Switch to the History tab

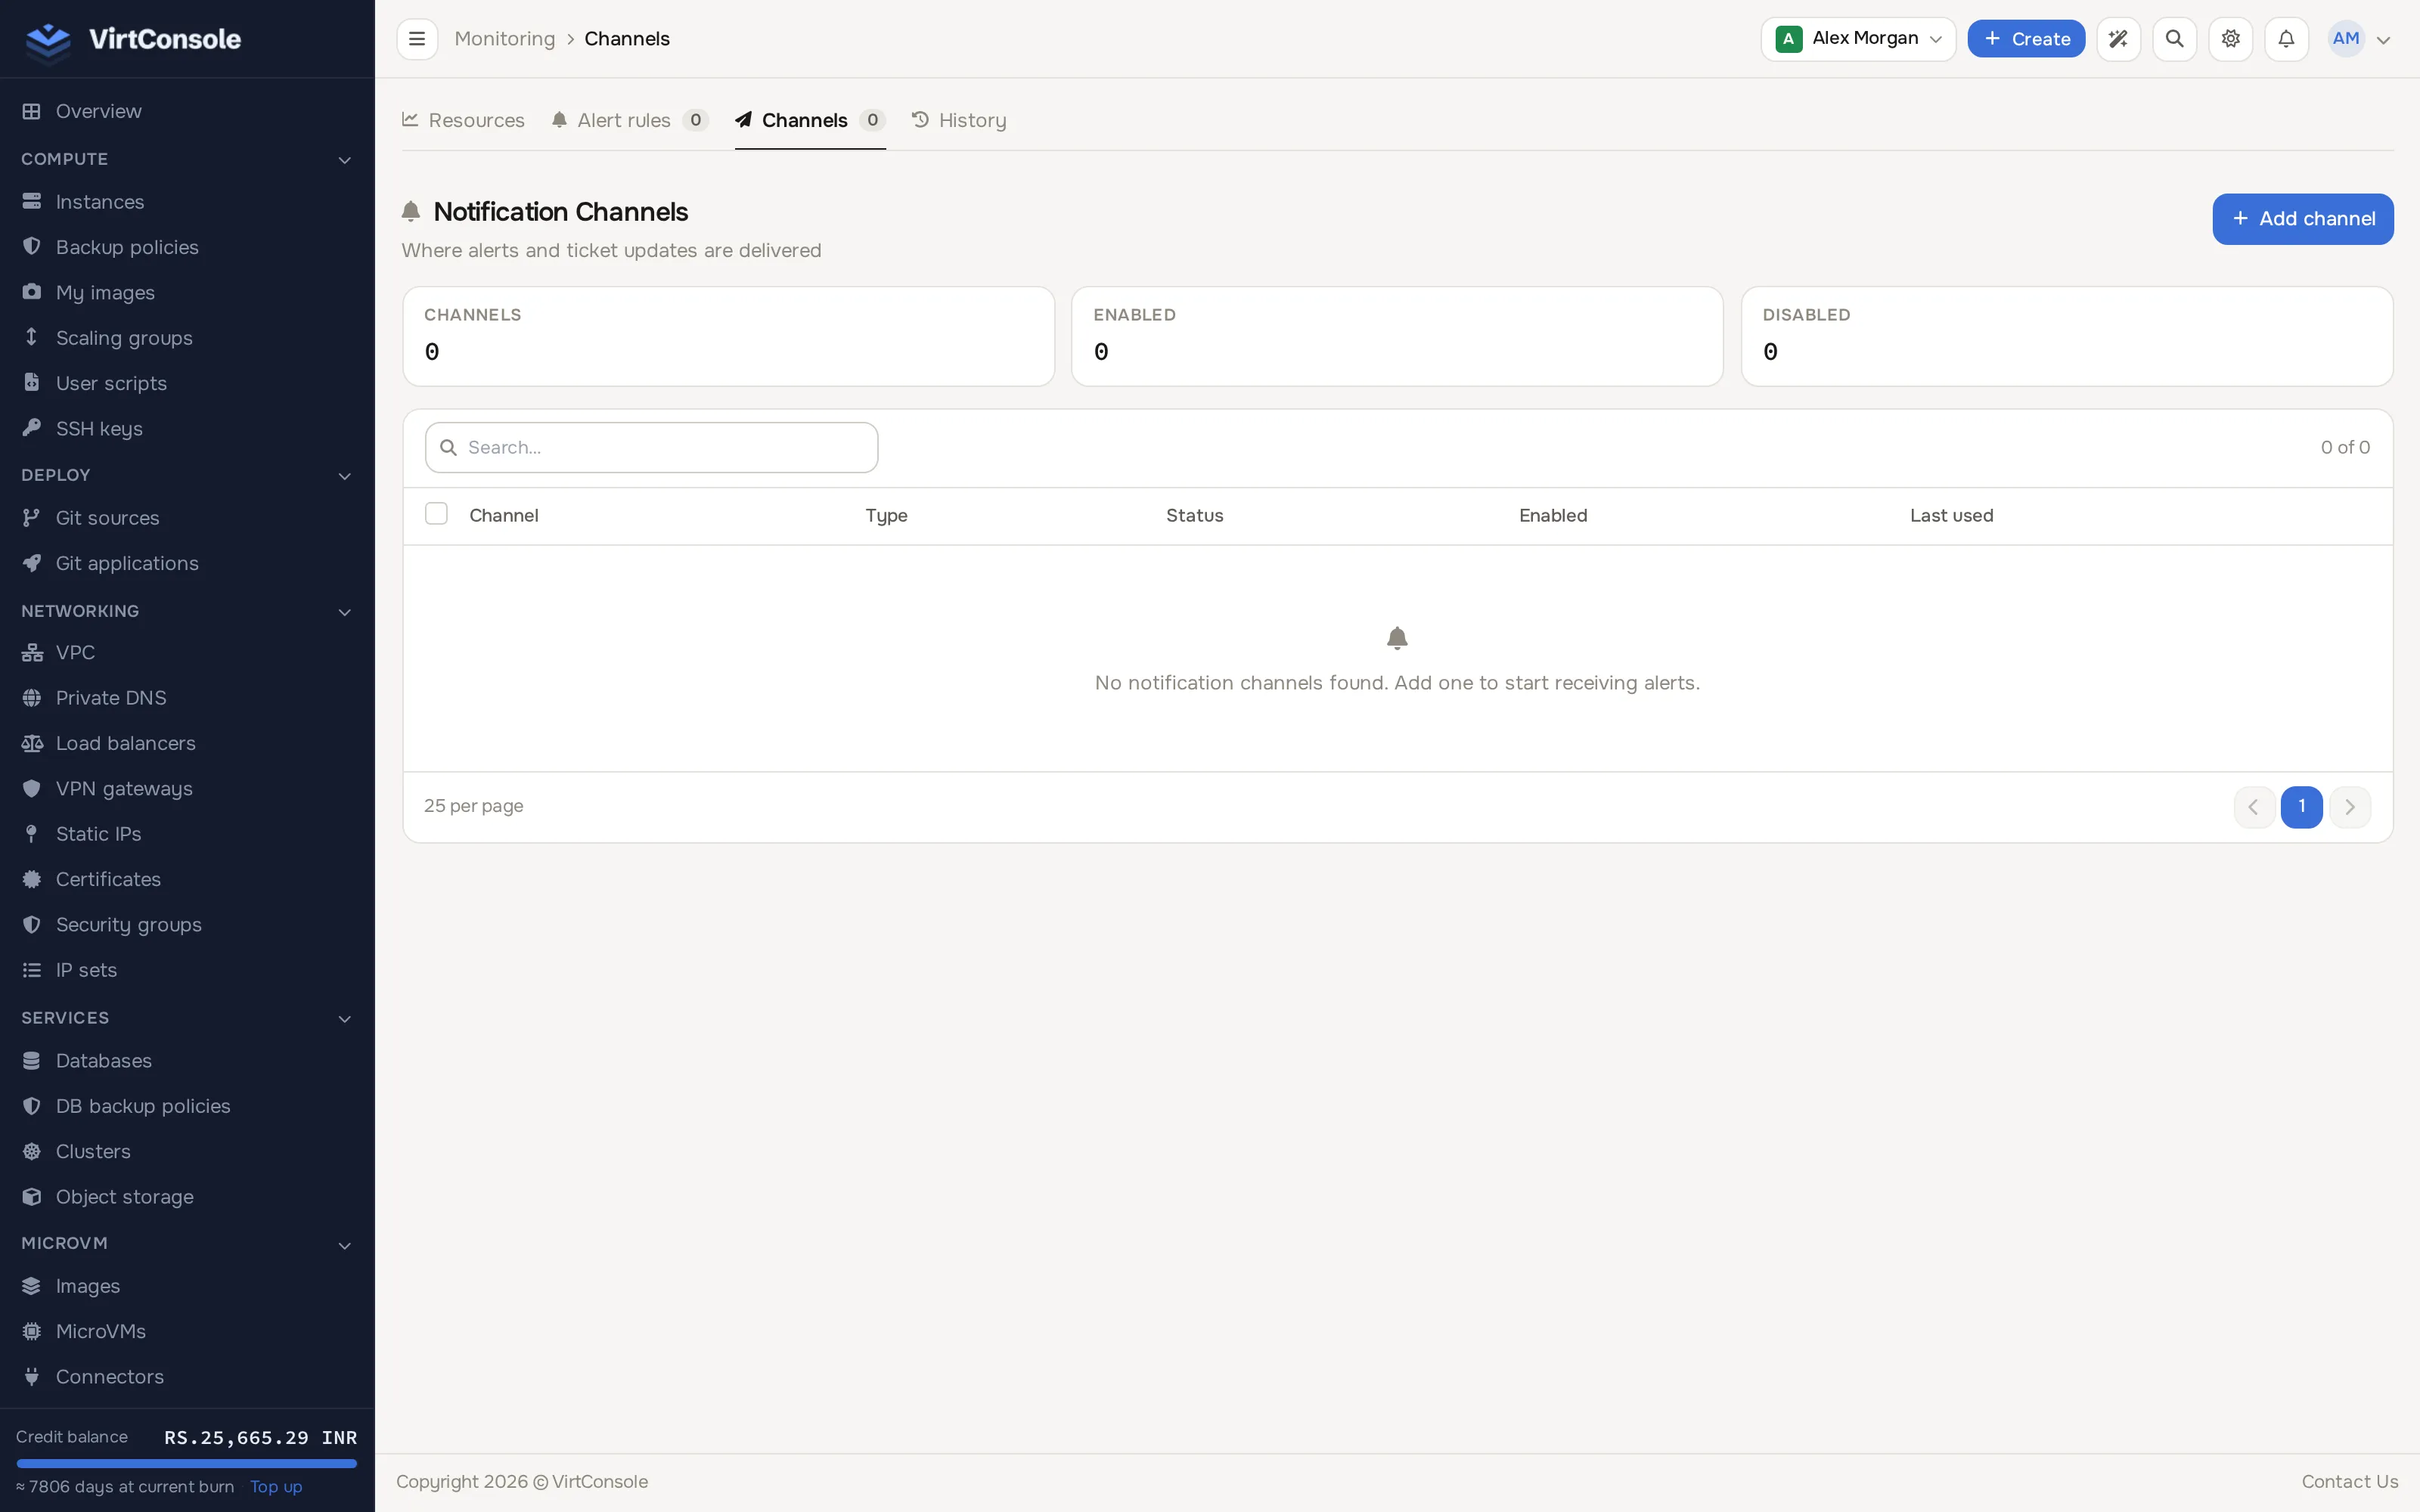click(959, 120)
